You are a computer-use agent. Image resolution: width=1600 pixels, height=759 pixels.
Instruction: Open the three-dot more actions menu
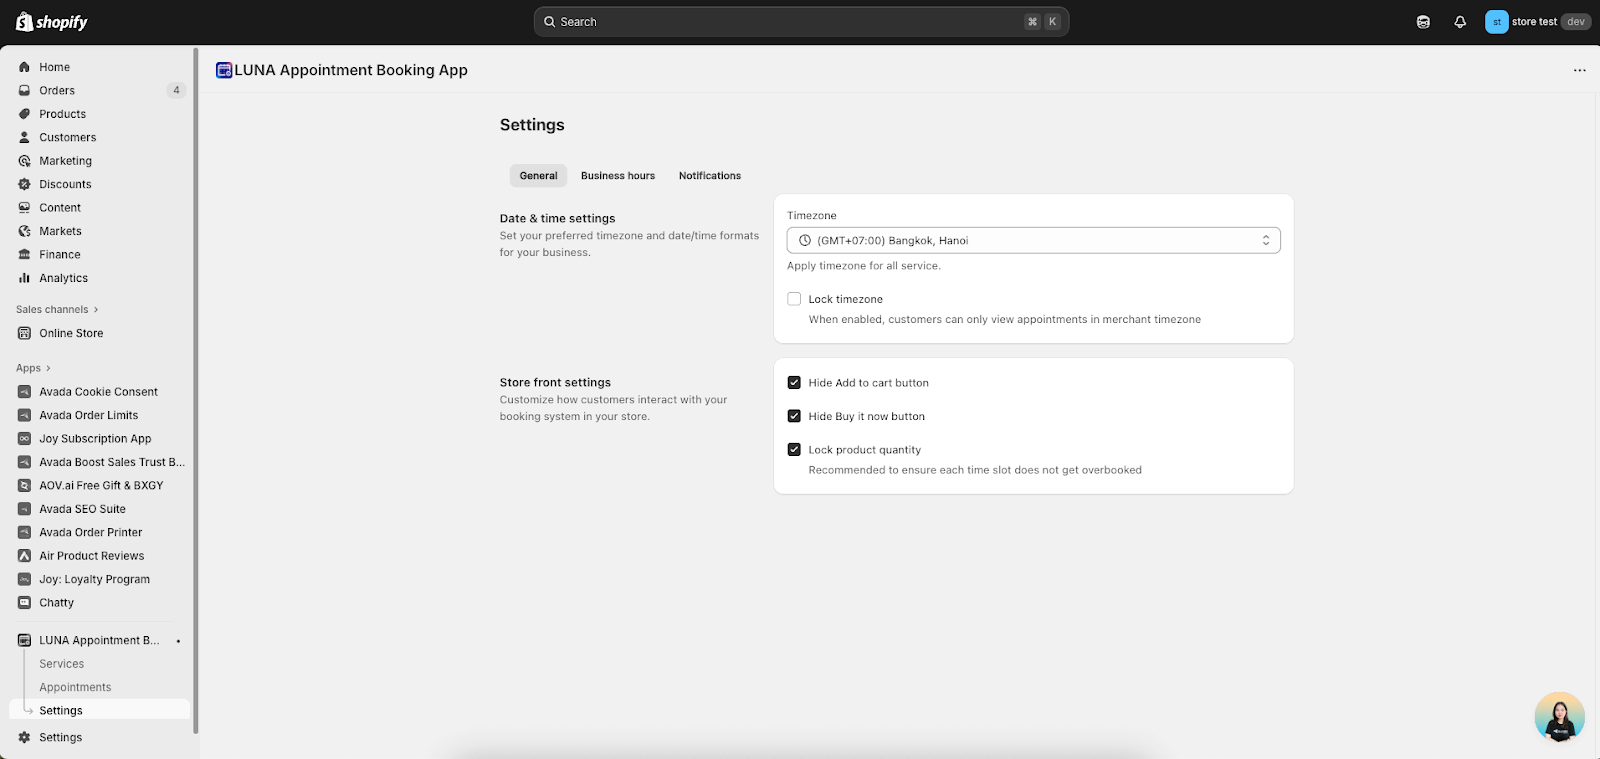point(1579,70)
